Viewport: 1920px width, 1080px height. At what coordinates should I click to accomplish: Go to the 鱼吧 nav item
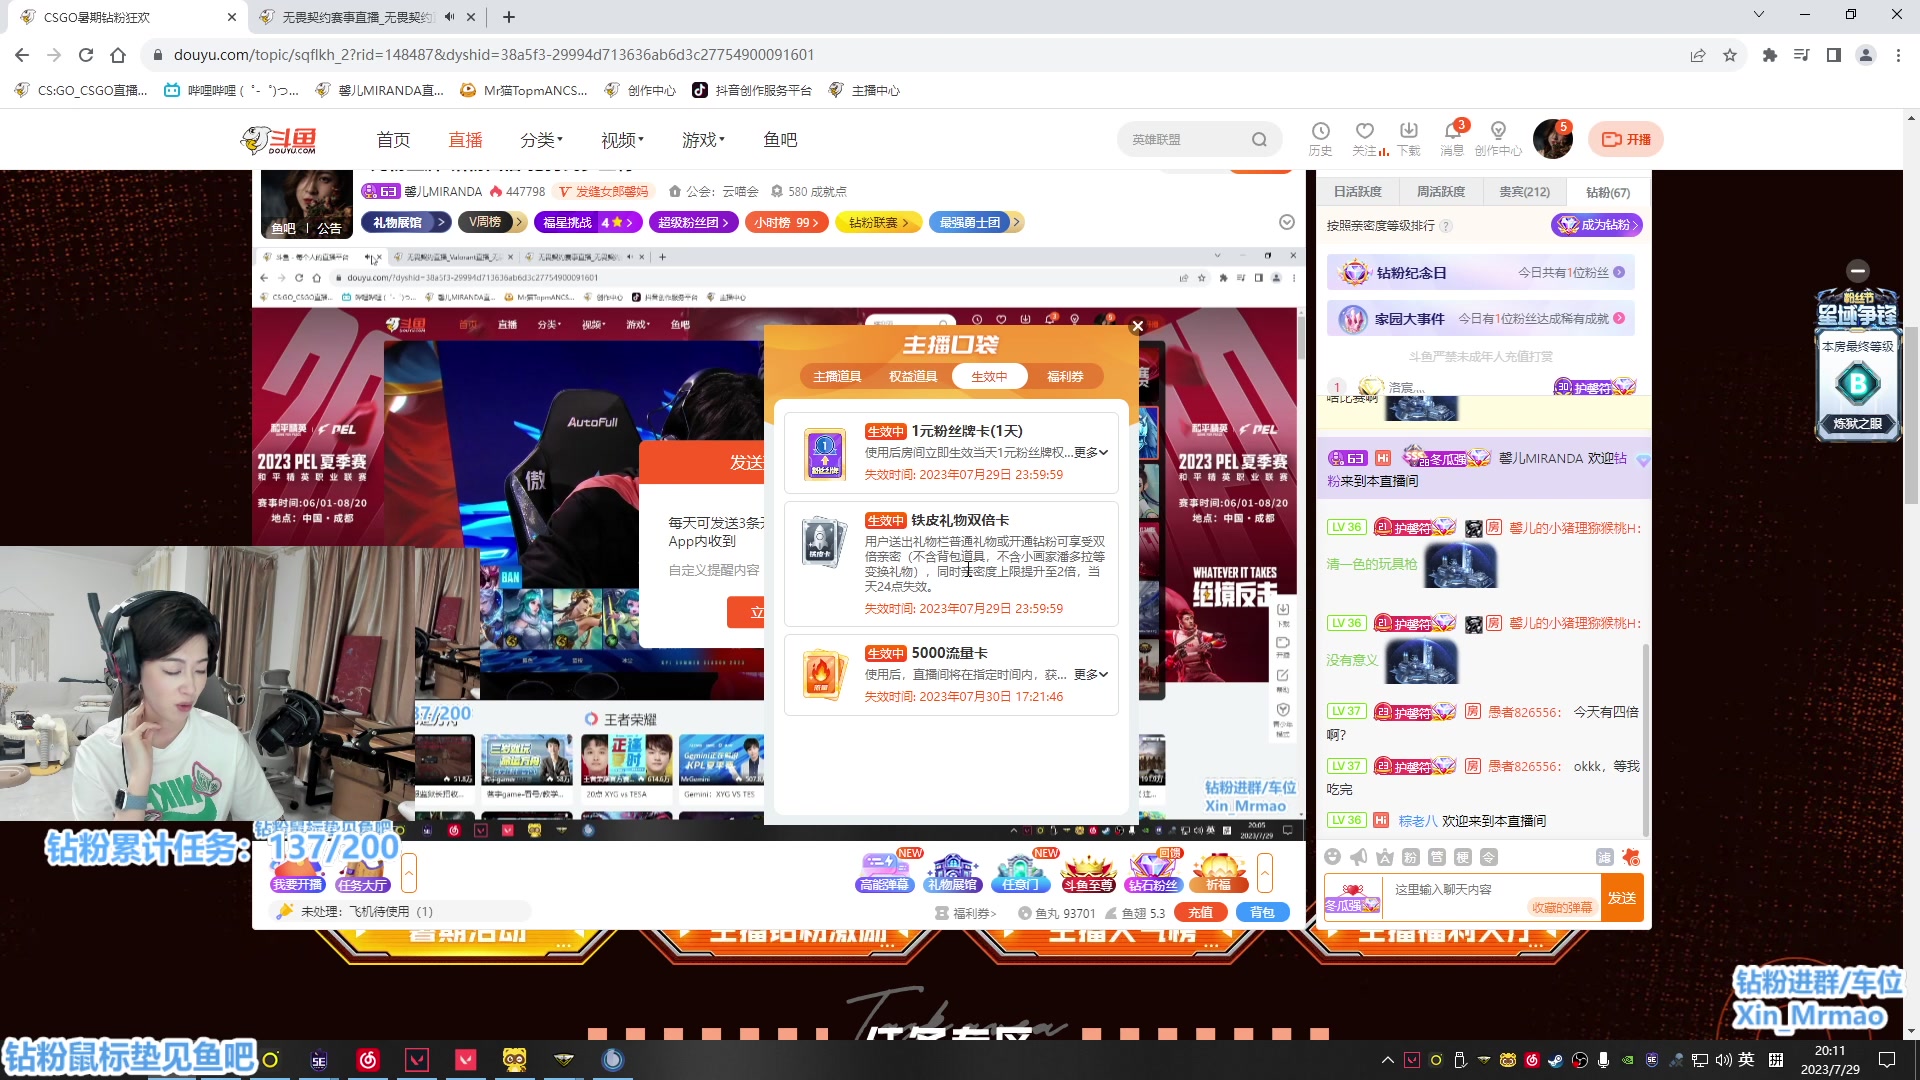[x=780, y=140]
